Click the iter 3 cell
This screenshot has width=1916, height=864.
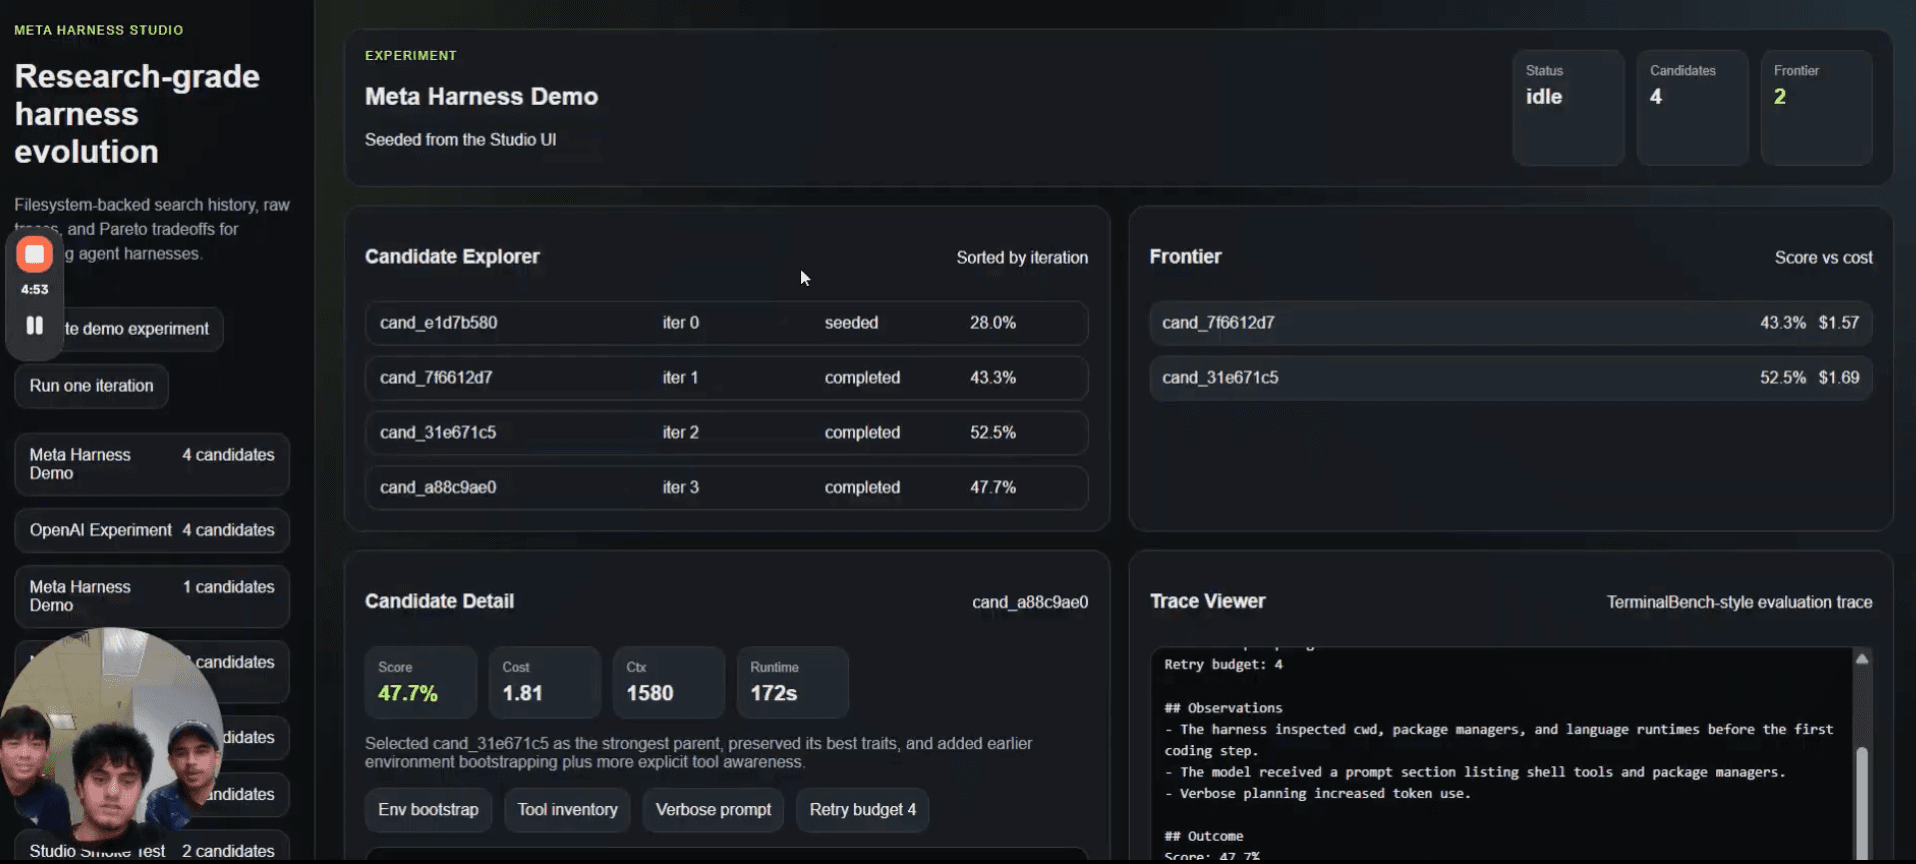[680, 488]
